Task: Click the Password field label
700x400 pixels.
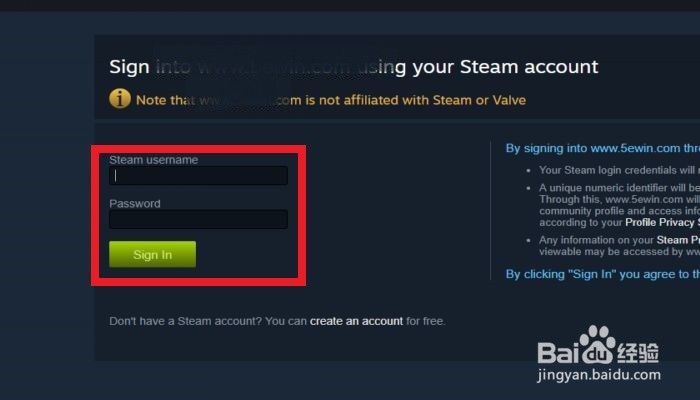Action: [135, 204]
